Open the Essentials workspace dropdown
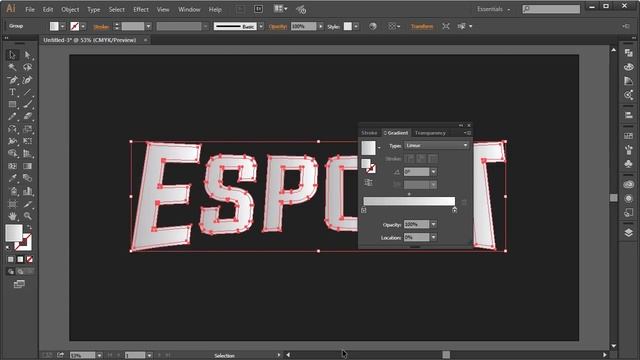The image size is (640, 360). tap(493, 9)
